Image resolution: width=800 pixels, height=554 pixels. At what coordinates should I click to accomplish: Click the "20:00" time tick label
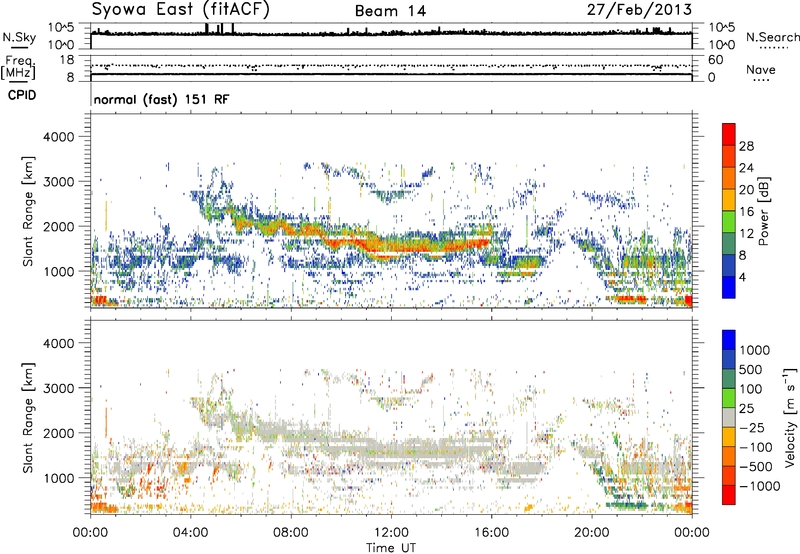(x=591, y=533)
